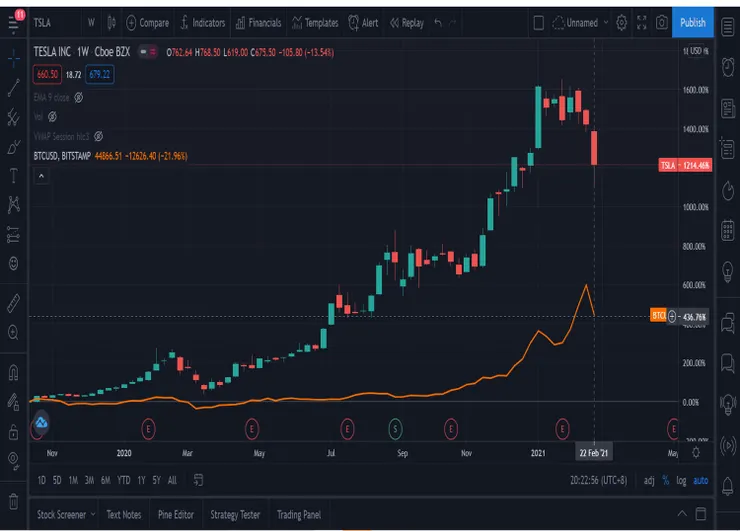This screenshot has height=531, width=740.
Task: Collapse the indicator legend with chevron
Action: [x=42, y=176]
